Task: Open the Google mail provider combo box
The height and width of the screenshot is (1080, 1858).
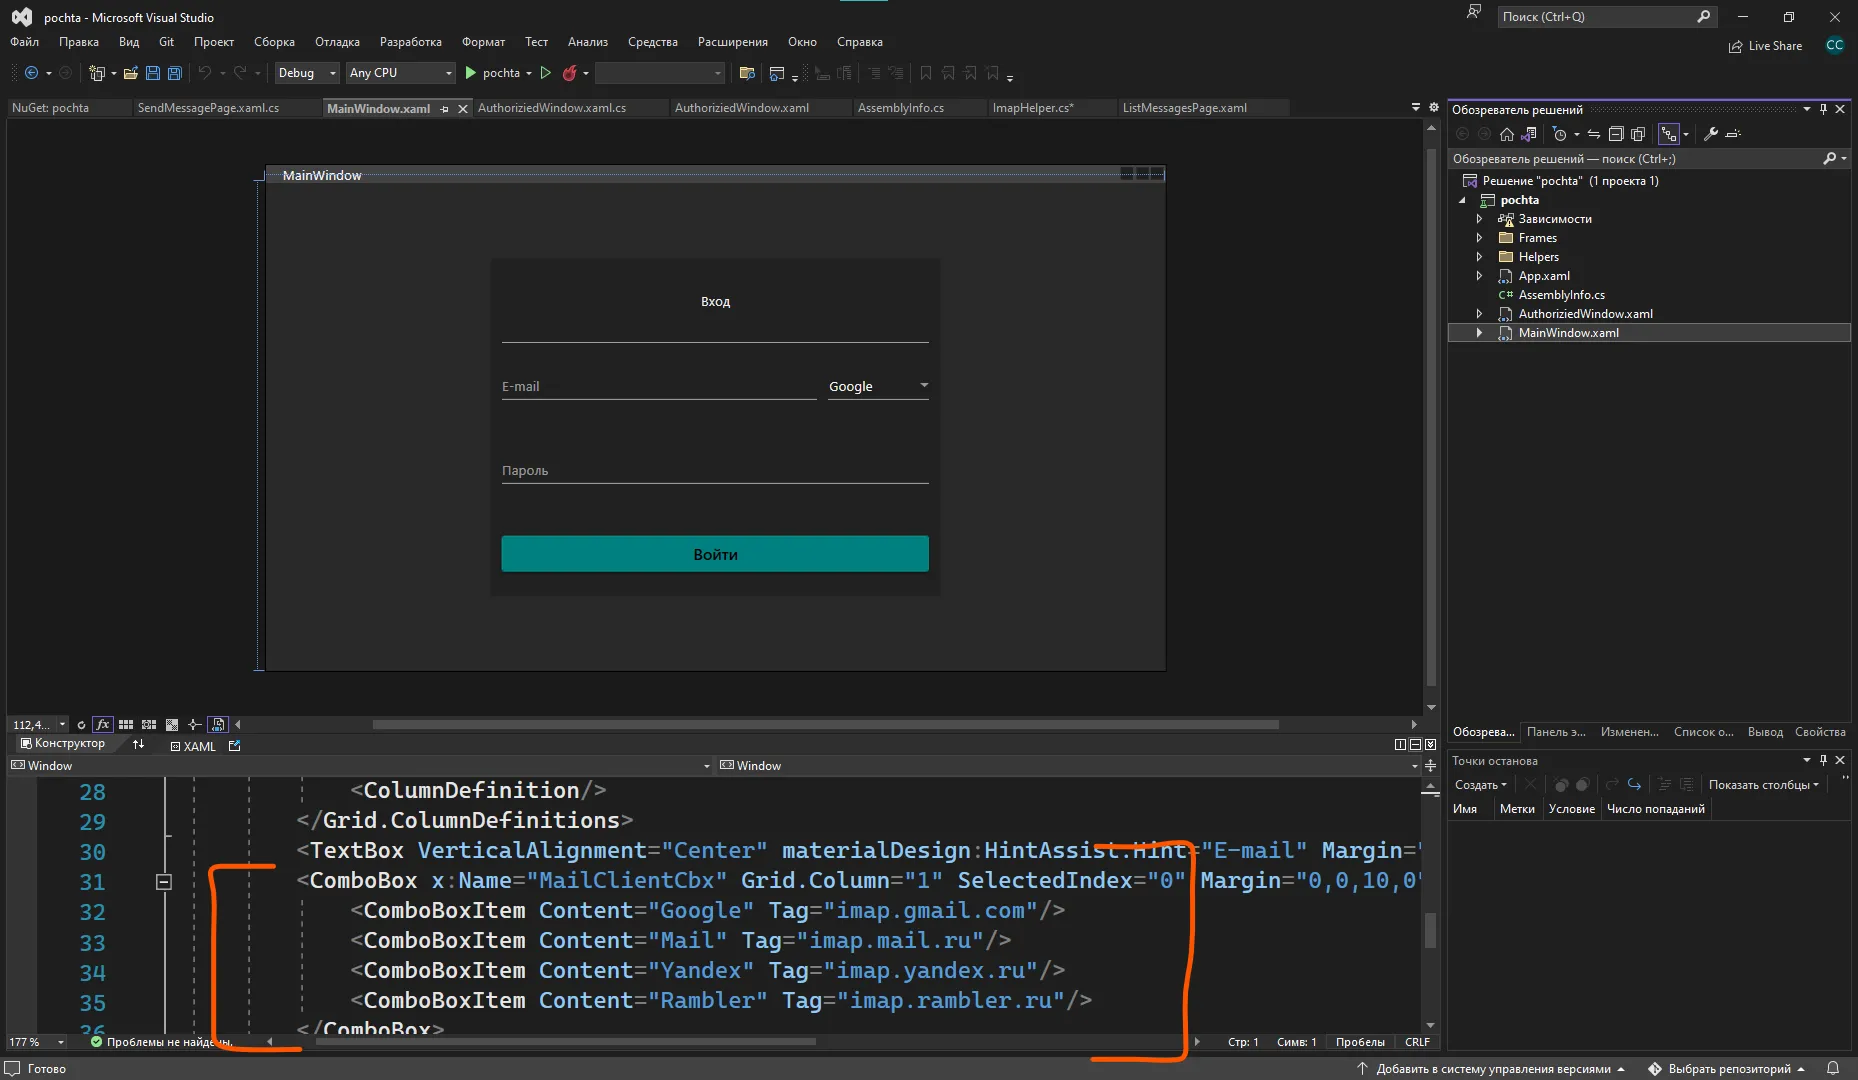Action: [878, 386]
